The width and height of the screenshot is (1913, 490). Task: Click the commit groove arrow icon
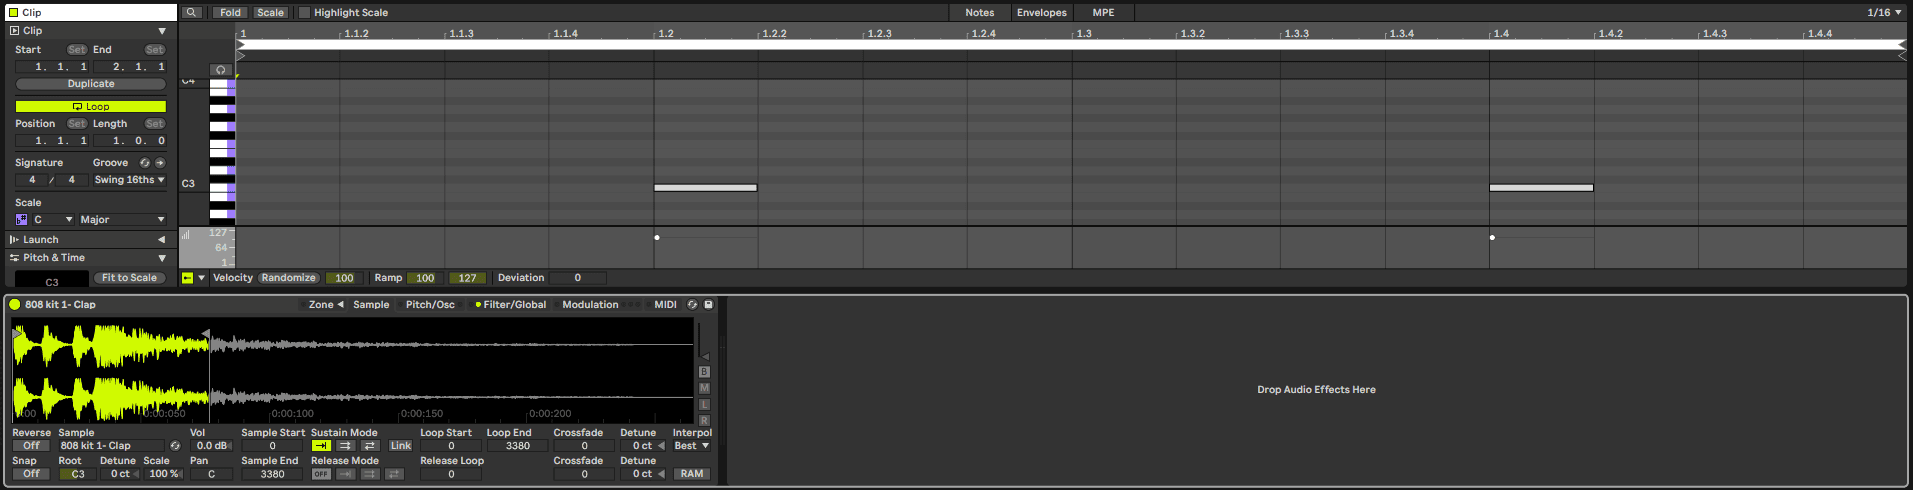click(160, 163)
